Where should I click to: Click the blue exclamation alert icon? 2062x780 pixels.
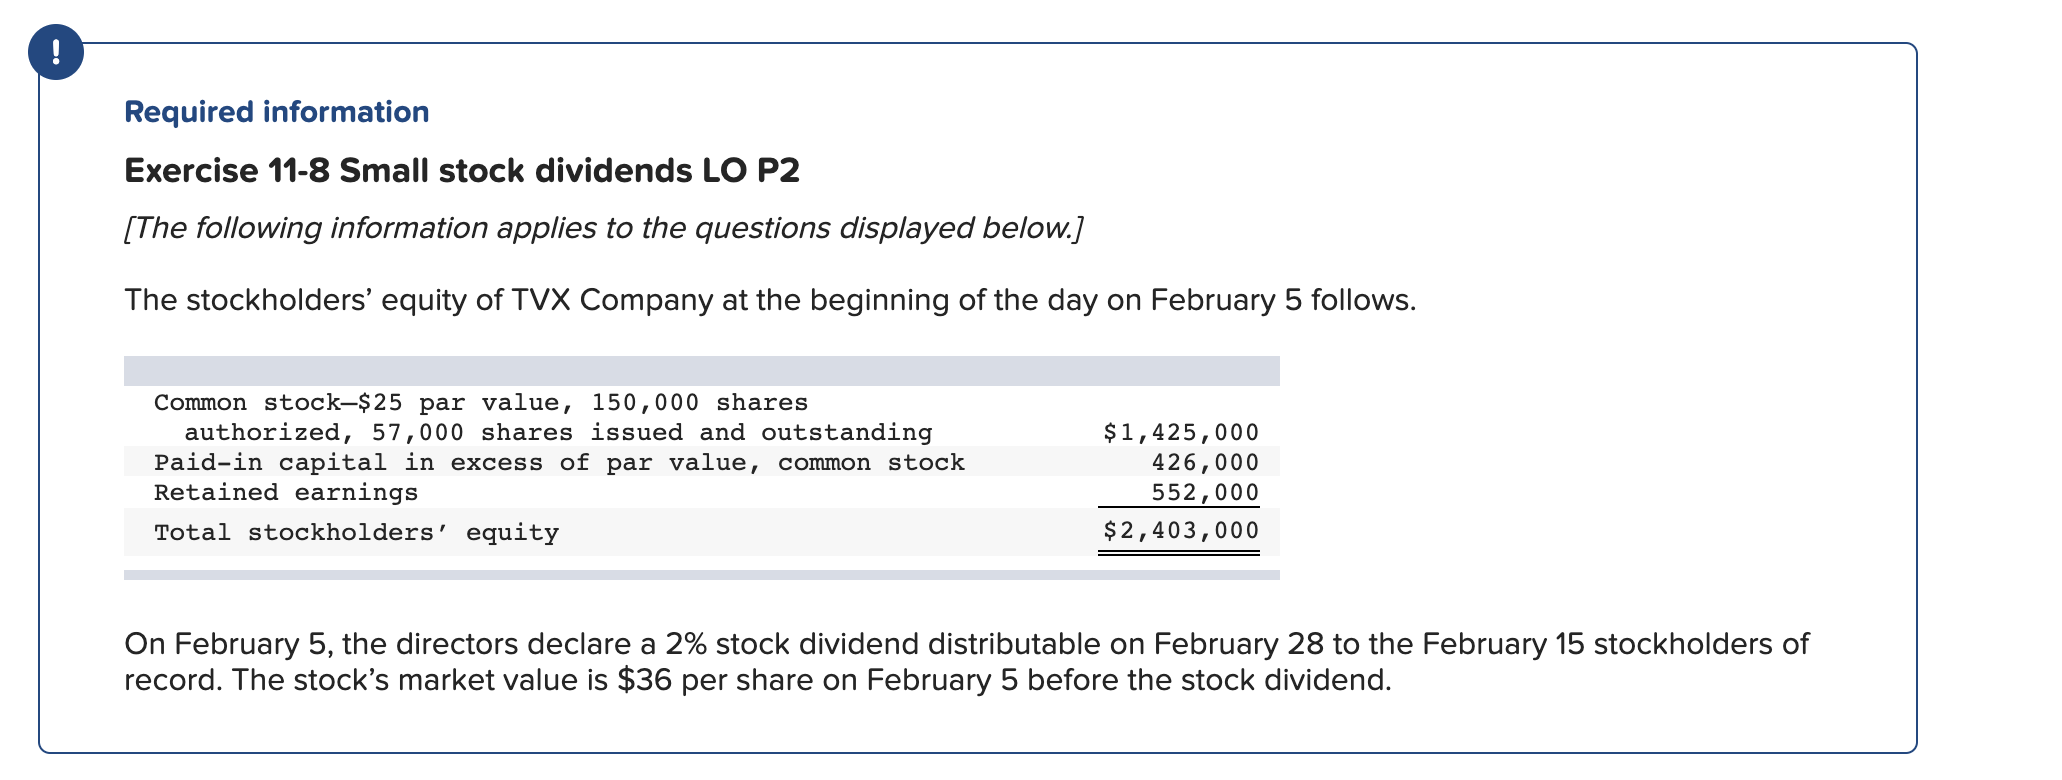(56, 51)
